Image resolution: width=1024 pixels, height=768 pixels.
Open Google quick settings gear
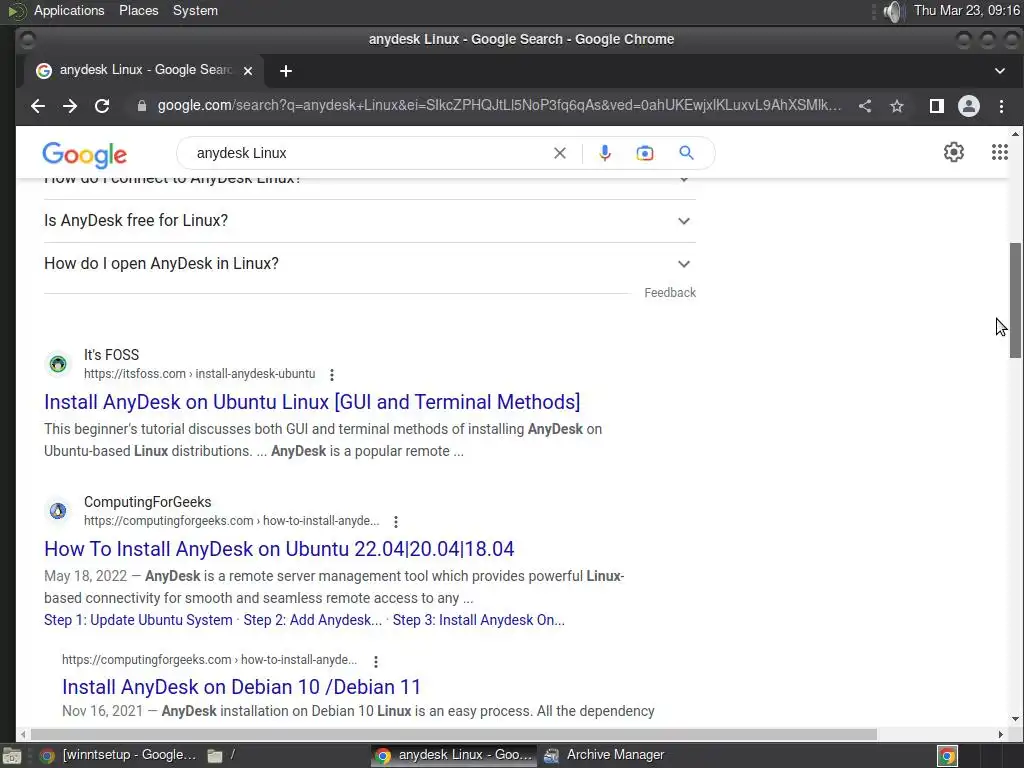point(953,152)
